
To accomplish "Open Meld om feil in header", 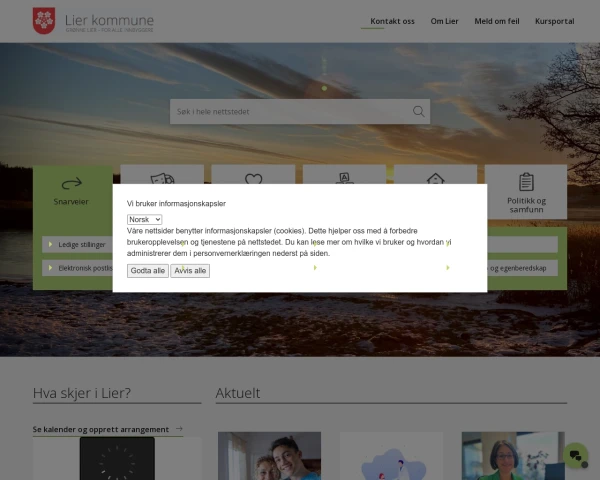I will (x=497, y=21).
